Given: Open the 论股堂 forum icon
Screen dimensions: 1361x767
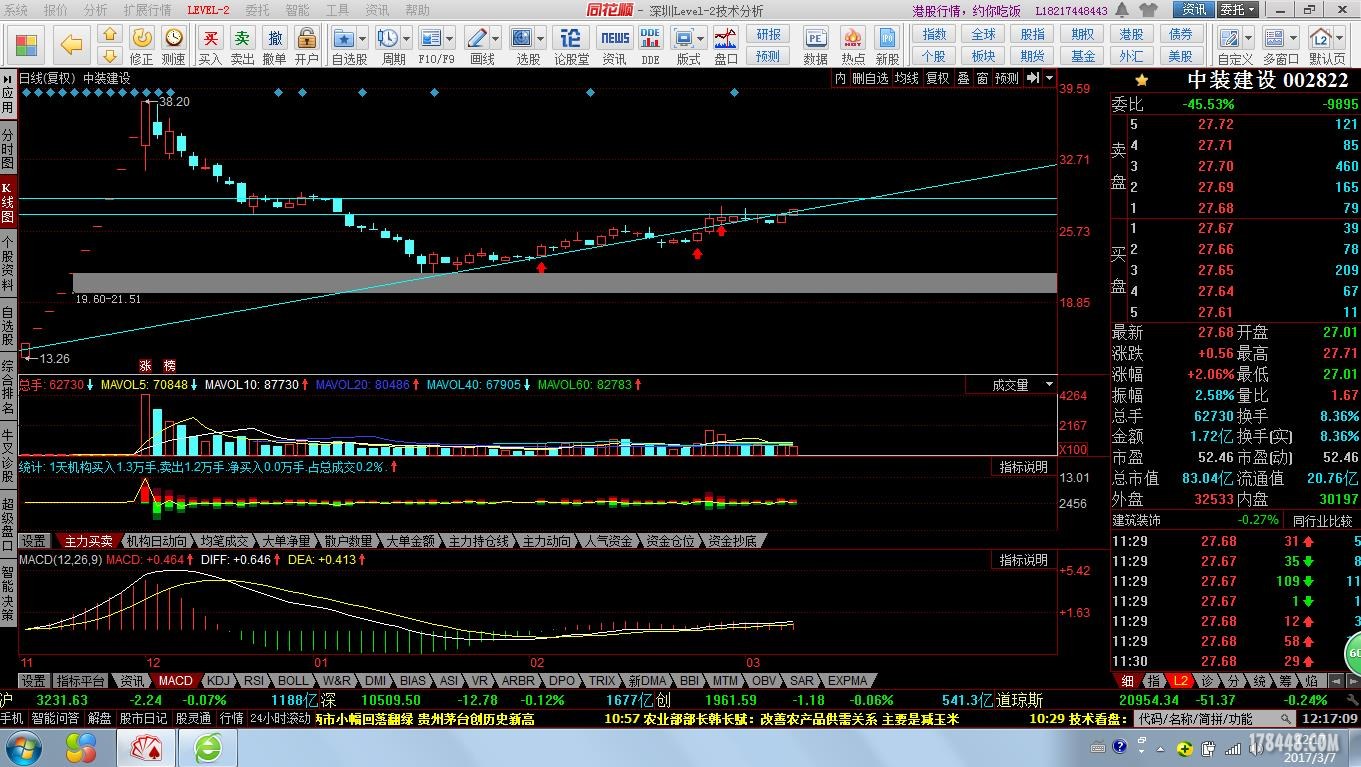Looking at the screenshot, I should coord(571,45).
